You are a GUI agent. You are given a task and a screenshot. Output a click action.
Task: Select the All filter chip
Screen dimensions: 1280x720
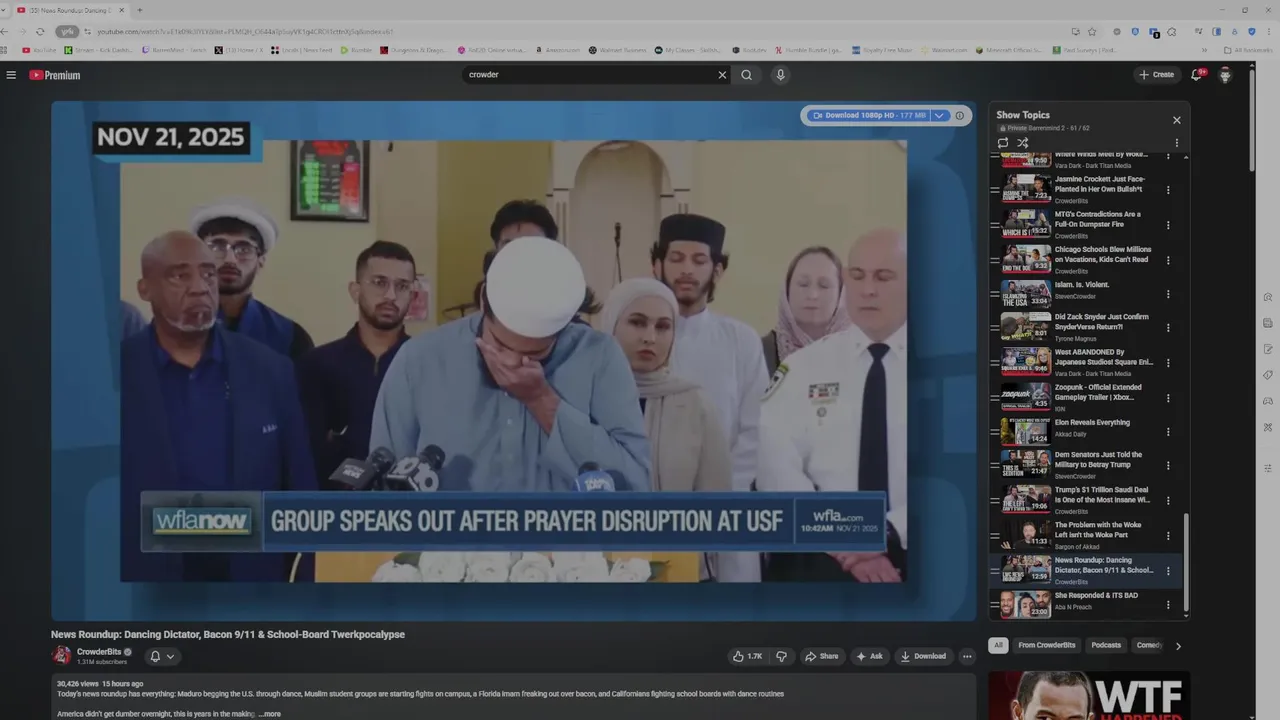coord(998,645)
